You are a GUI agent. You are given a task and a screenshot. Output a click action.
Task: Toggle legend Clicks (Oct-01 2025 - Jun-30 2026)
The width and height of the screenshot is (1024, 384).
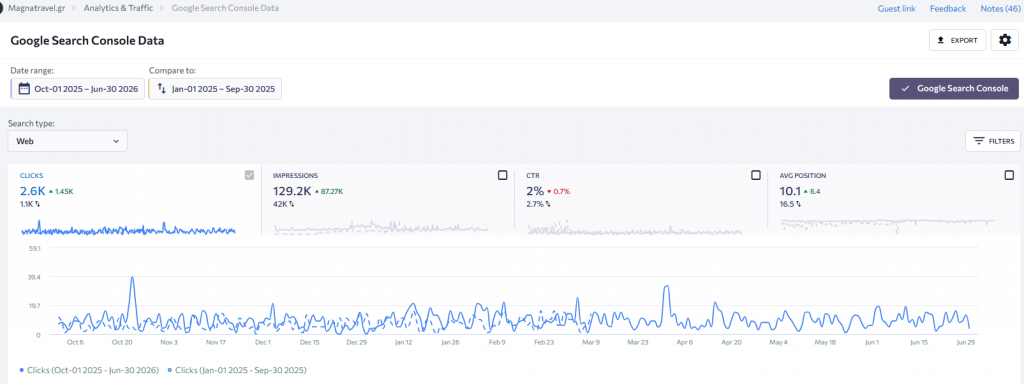(x=89, y=370)
